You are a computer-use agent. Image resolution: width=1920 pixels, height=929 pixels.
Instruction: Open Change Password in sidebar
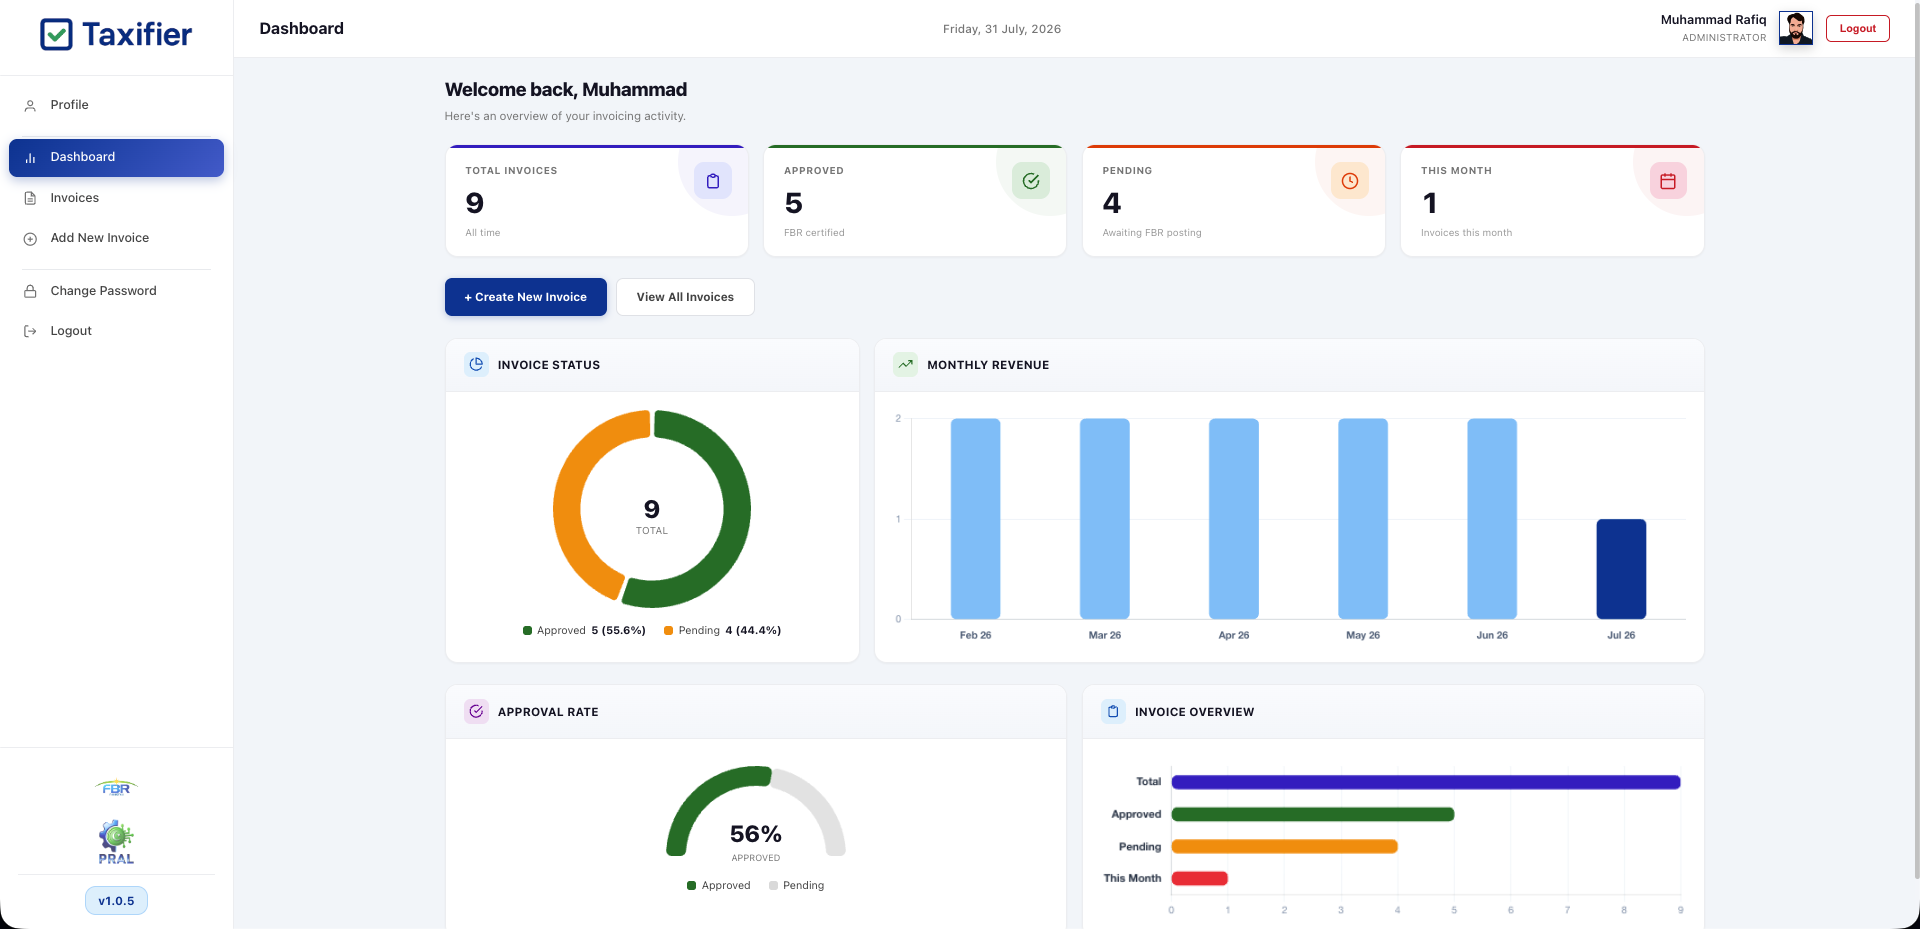[116, 291]
